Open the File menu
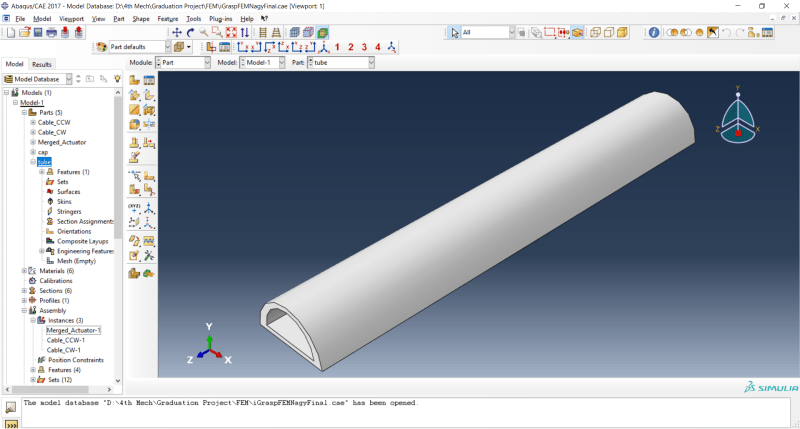 pyautogui.click(x=20, y=18)
